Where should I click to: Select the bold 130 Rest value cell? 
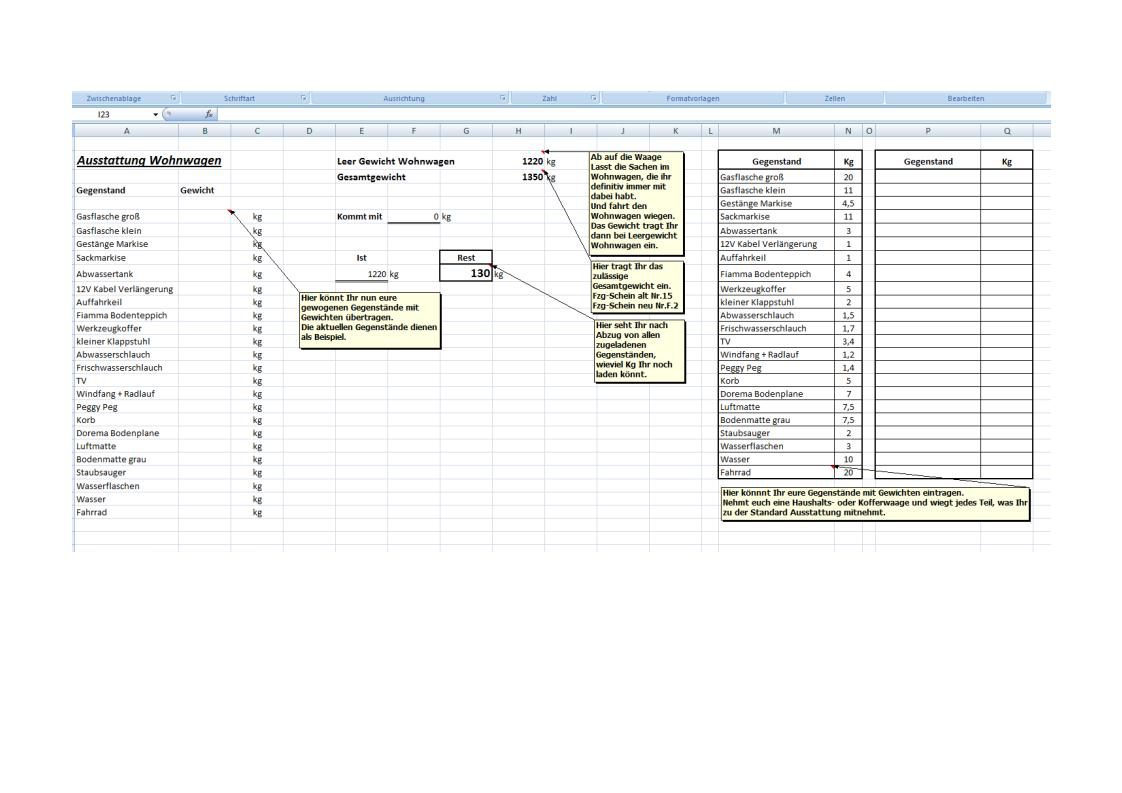(x=466, y=273)
